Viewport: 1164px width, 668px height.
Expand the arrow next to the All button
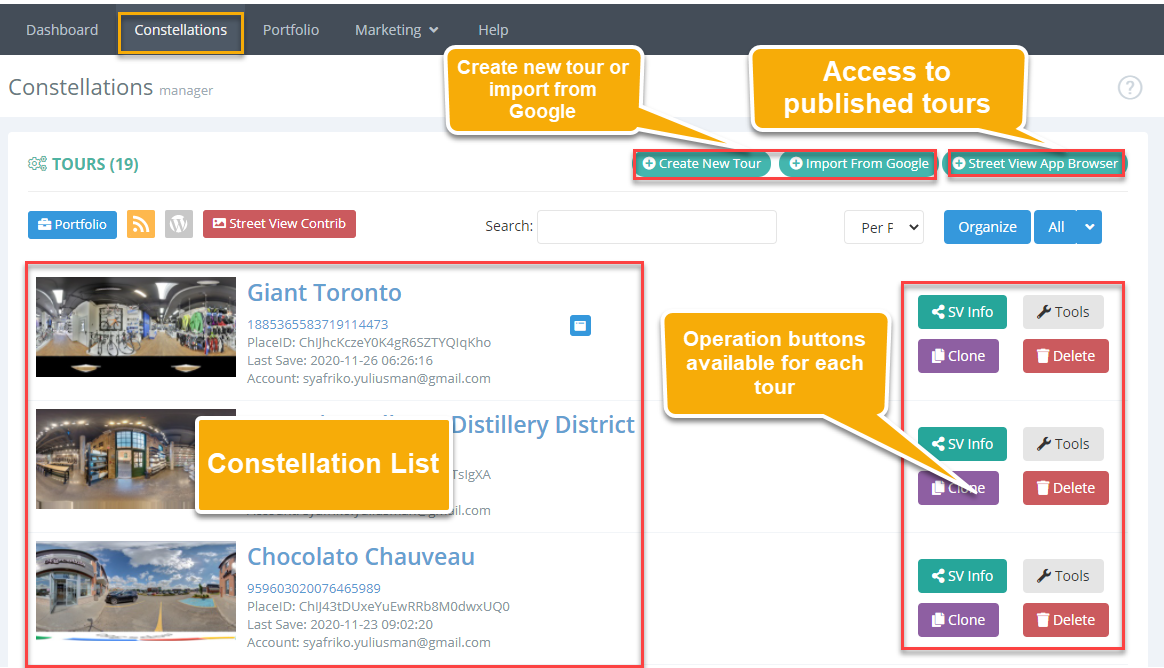pyautogui.click(x=1089, y=227)
